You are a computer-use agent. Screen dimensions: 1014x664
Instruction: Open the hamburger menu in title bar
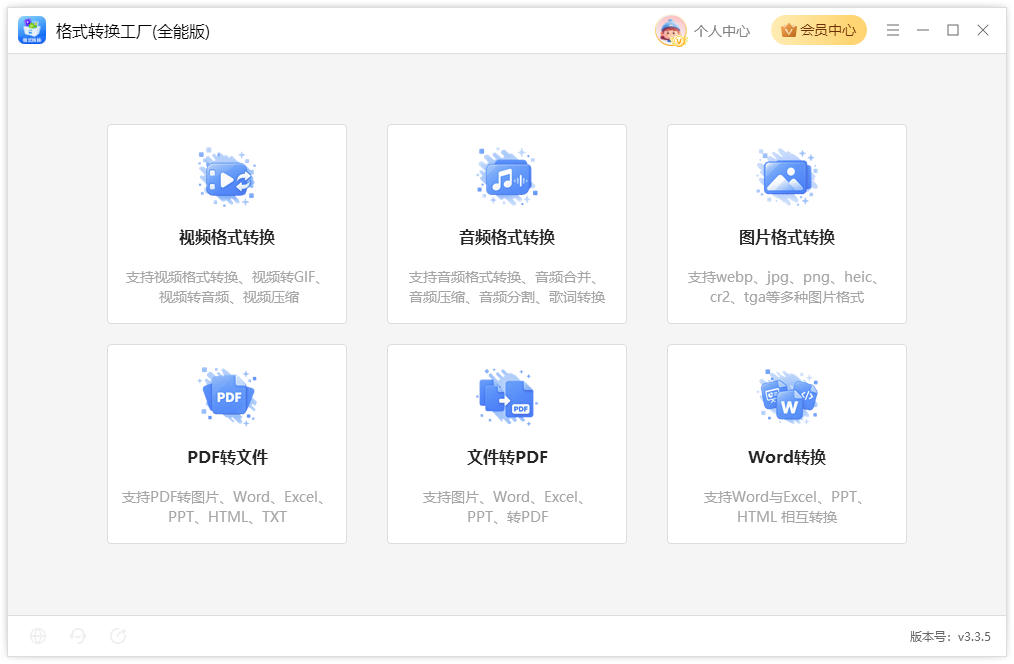pyautogui.click(x=892, y=30)
